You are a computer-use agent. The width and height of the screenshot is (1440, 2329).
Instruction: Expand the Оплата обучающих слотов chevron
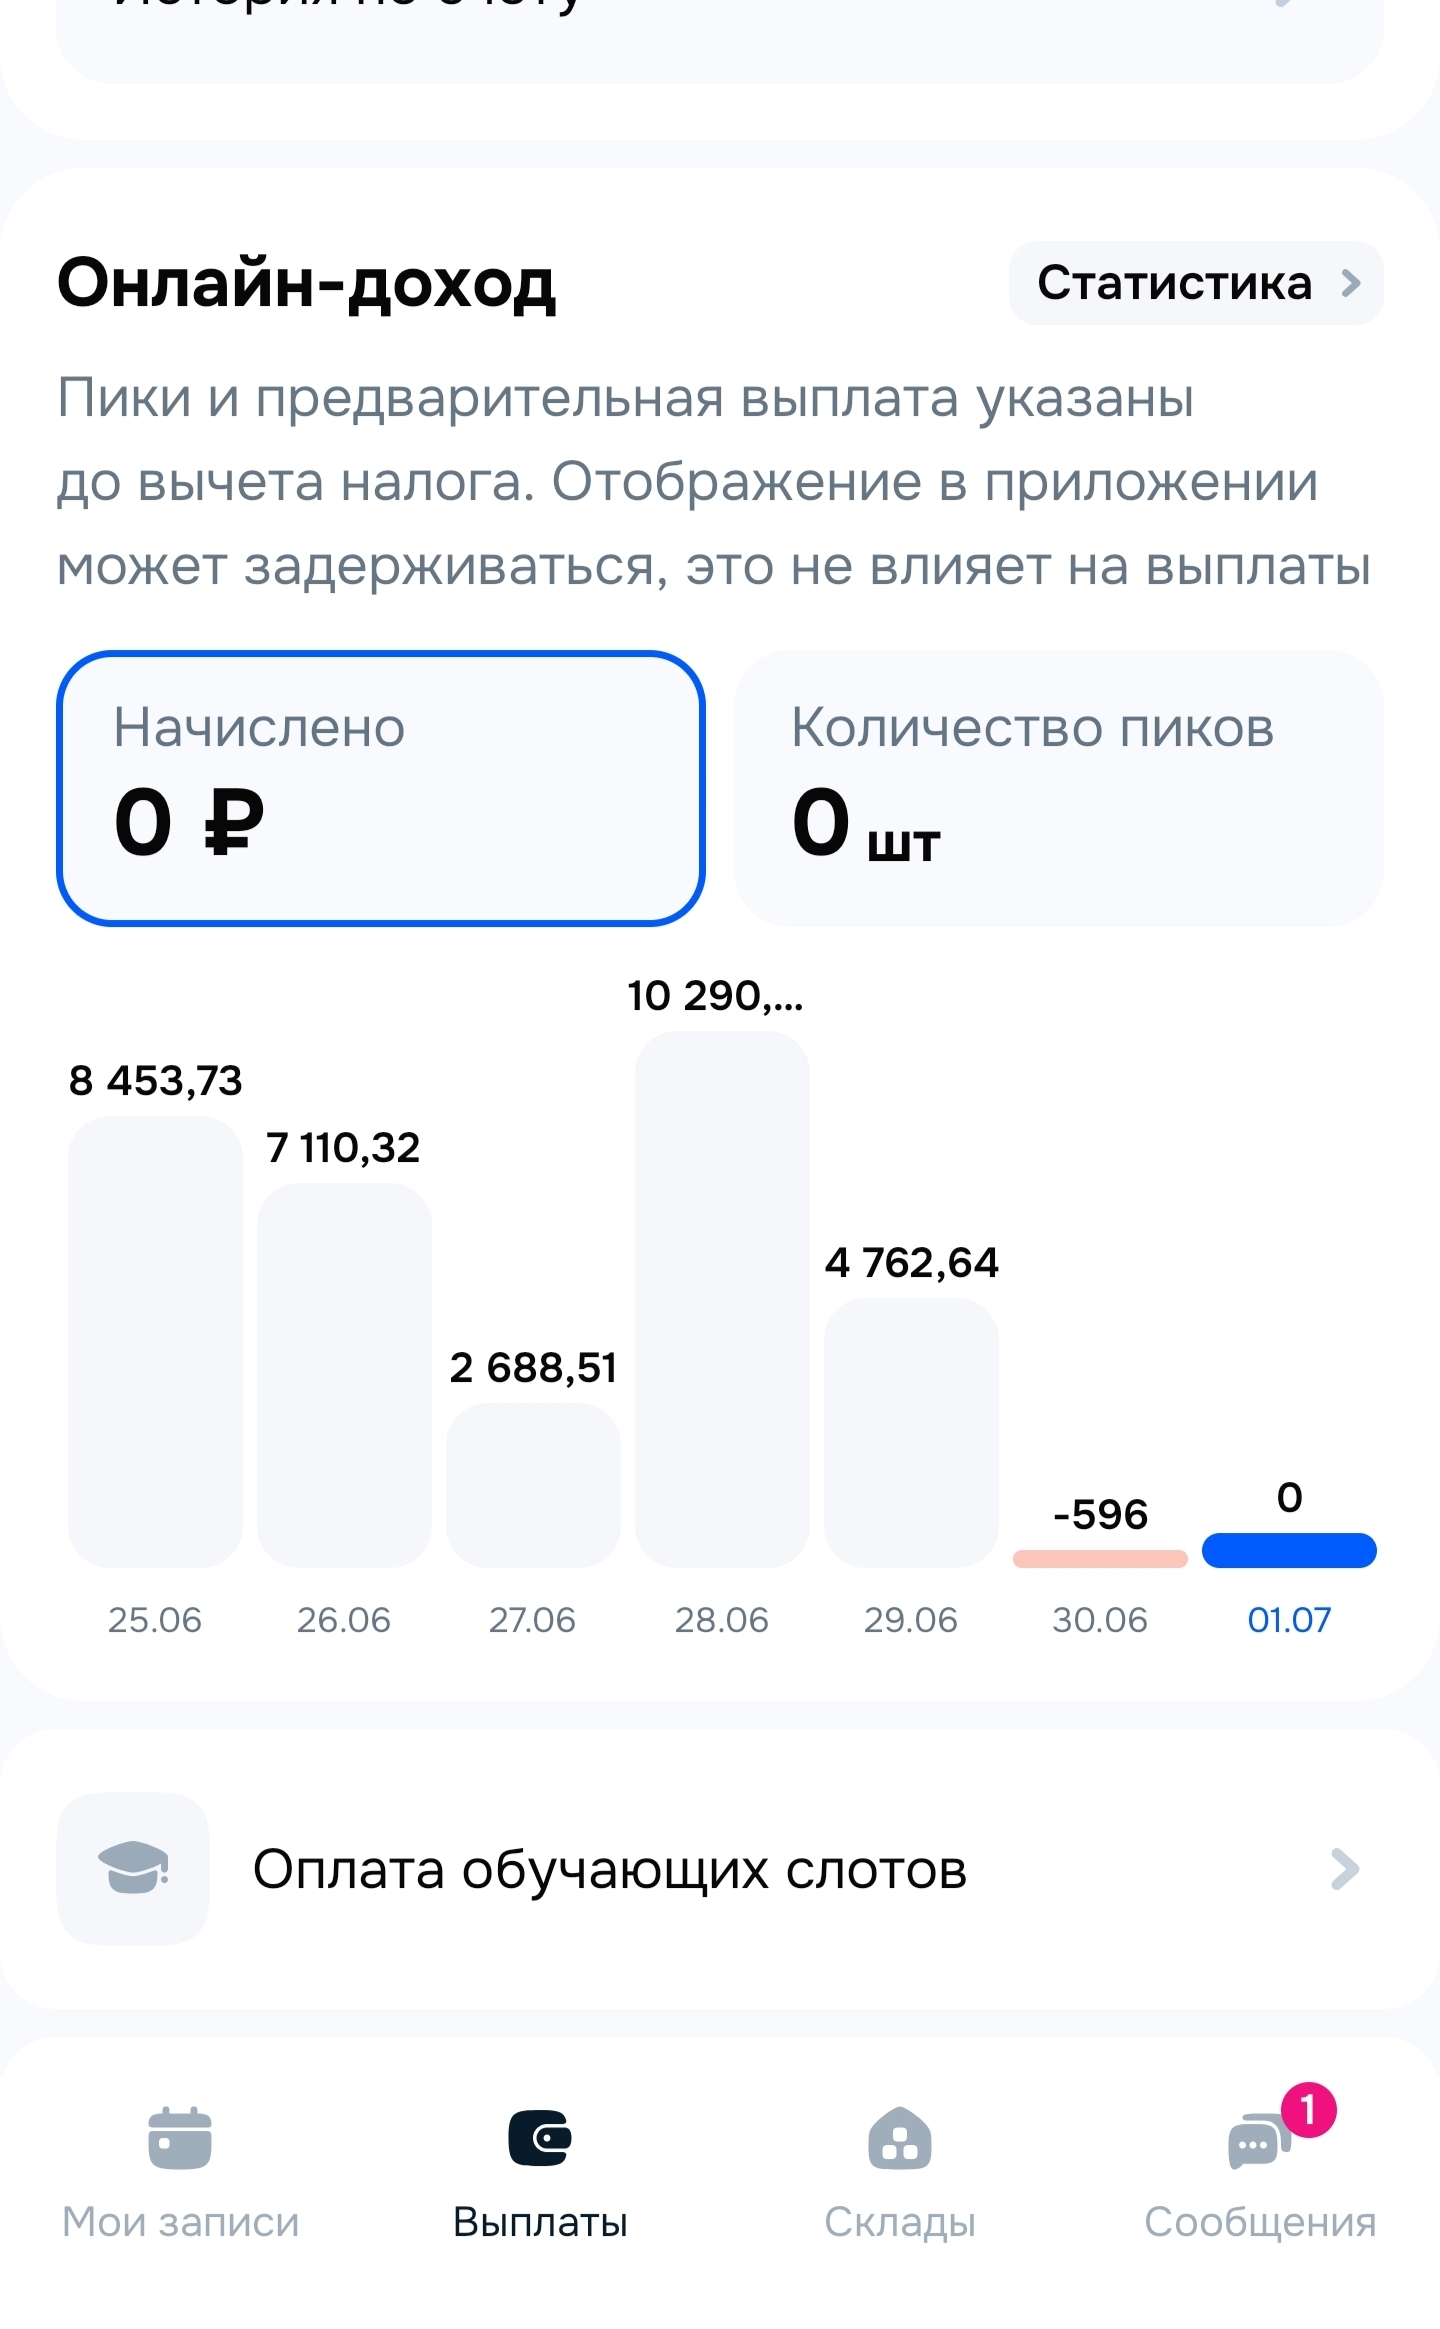1345,1868
